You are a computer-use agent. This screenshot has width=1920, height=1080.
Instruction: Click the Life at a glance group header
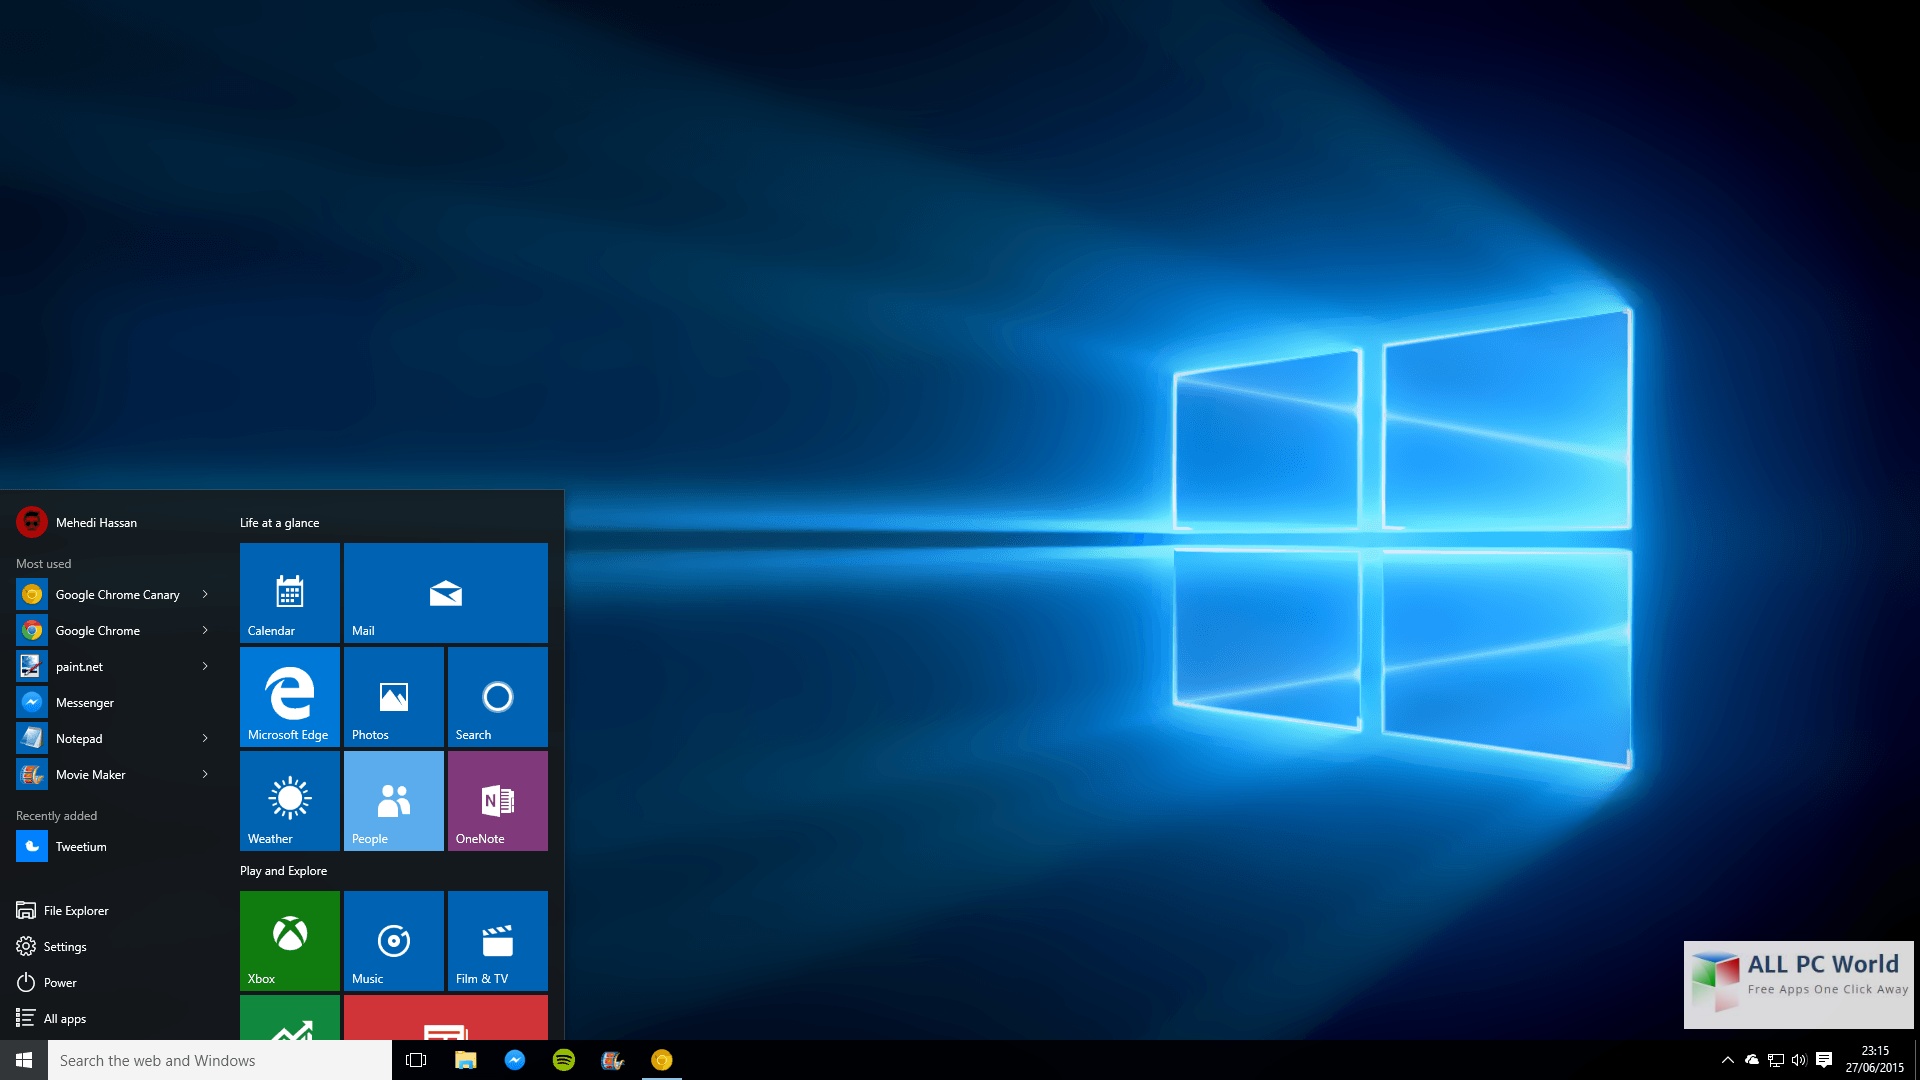click(280, 523)
